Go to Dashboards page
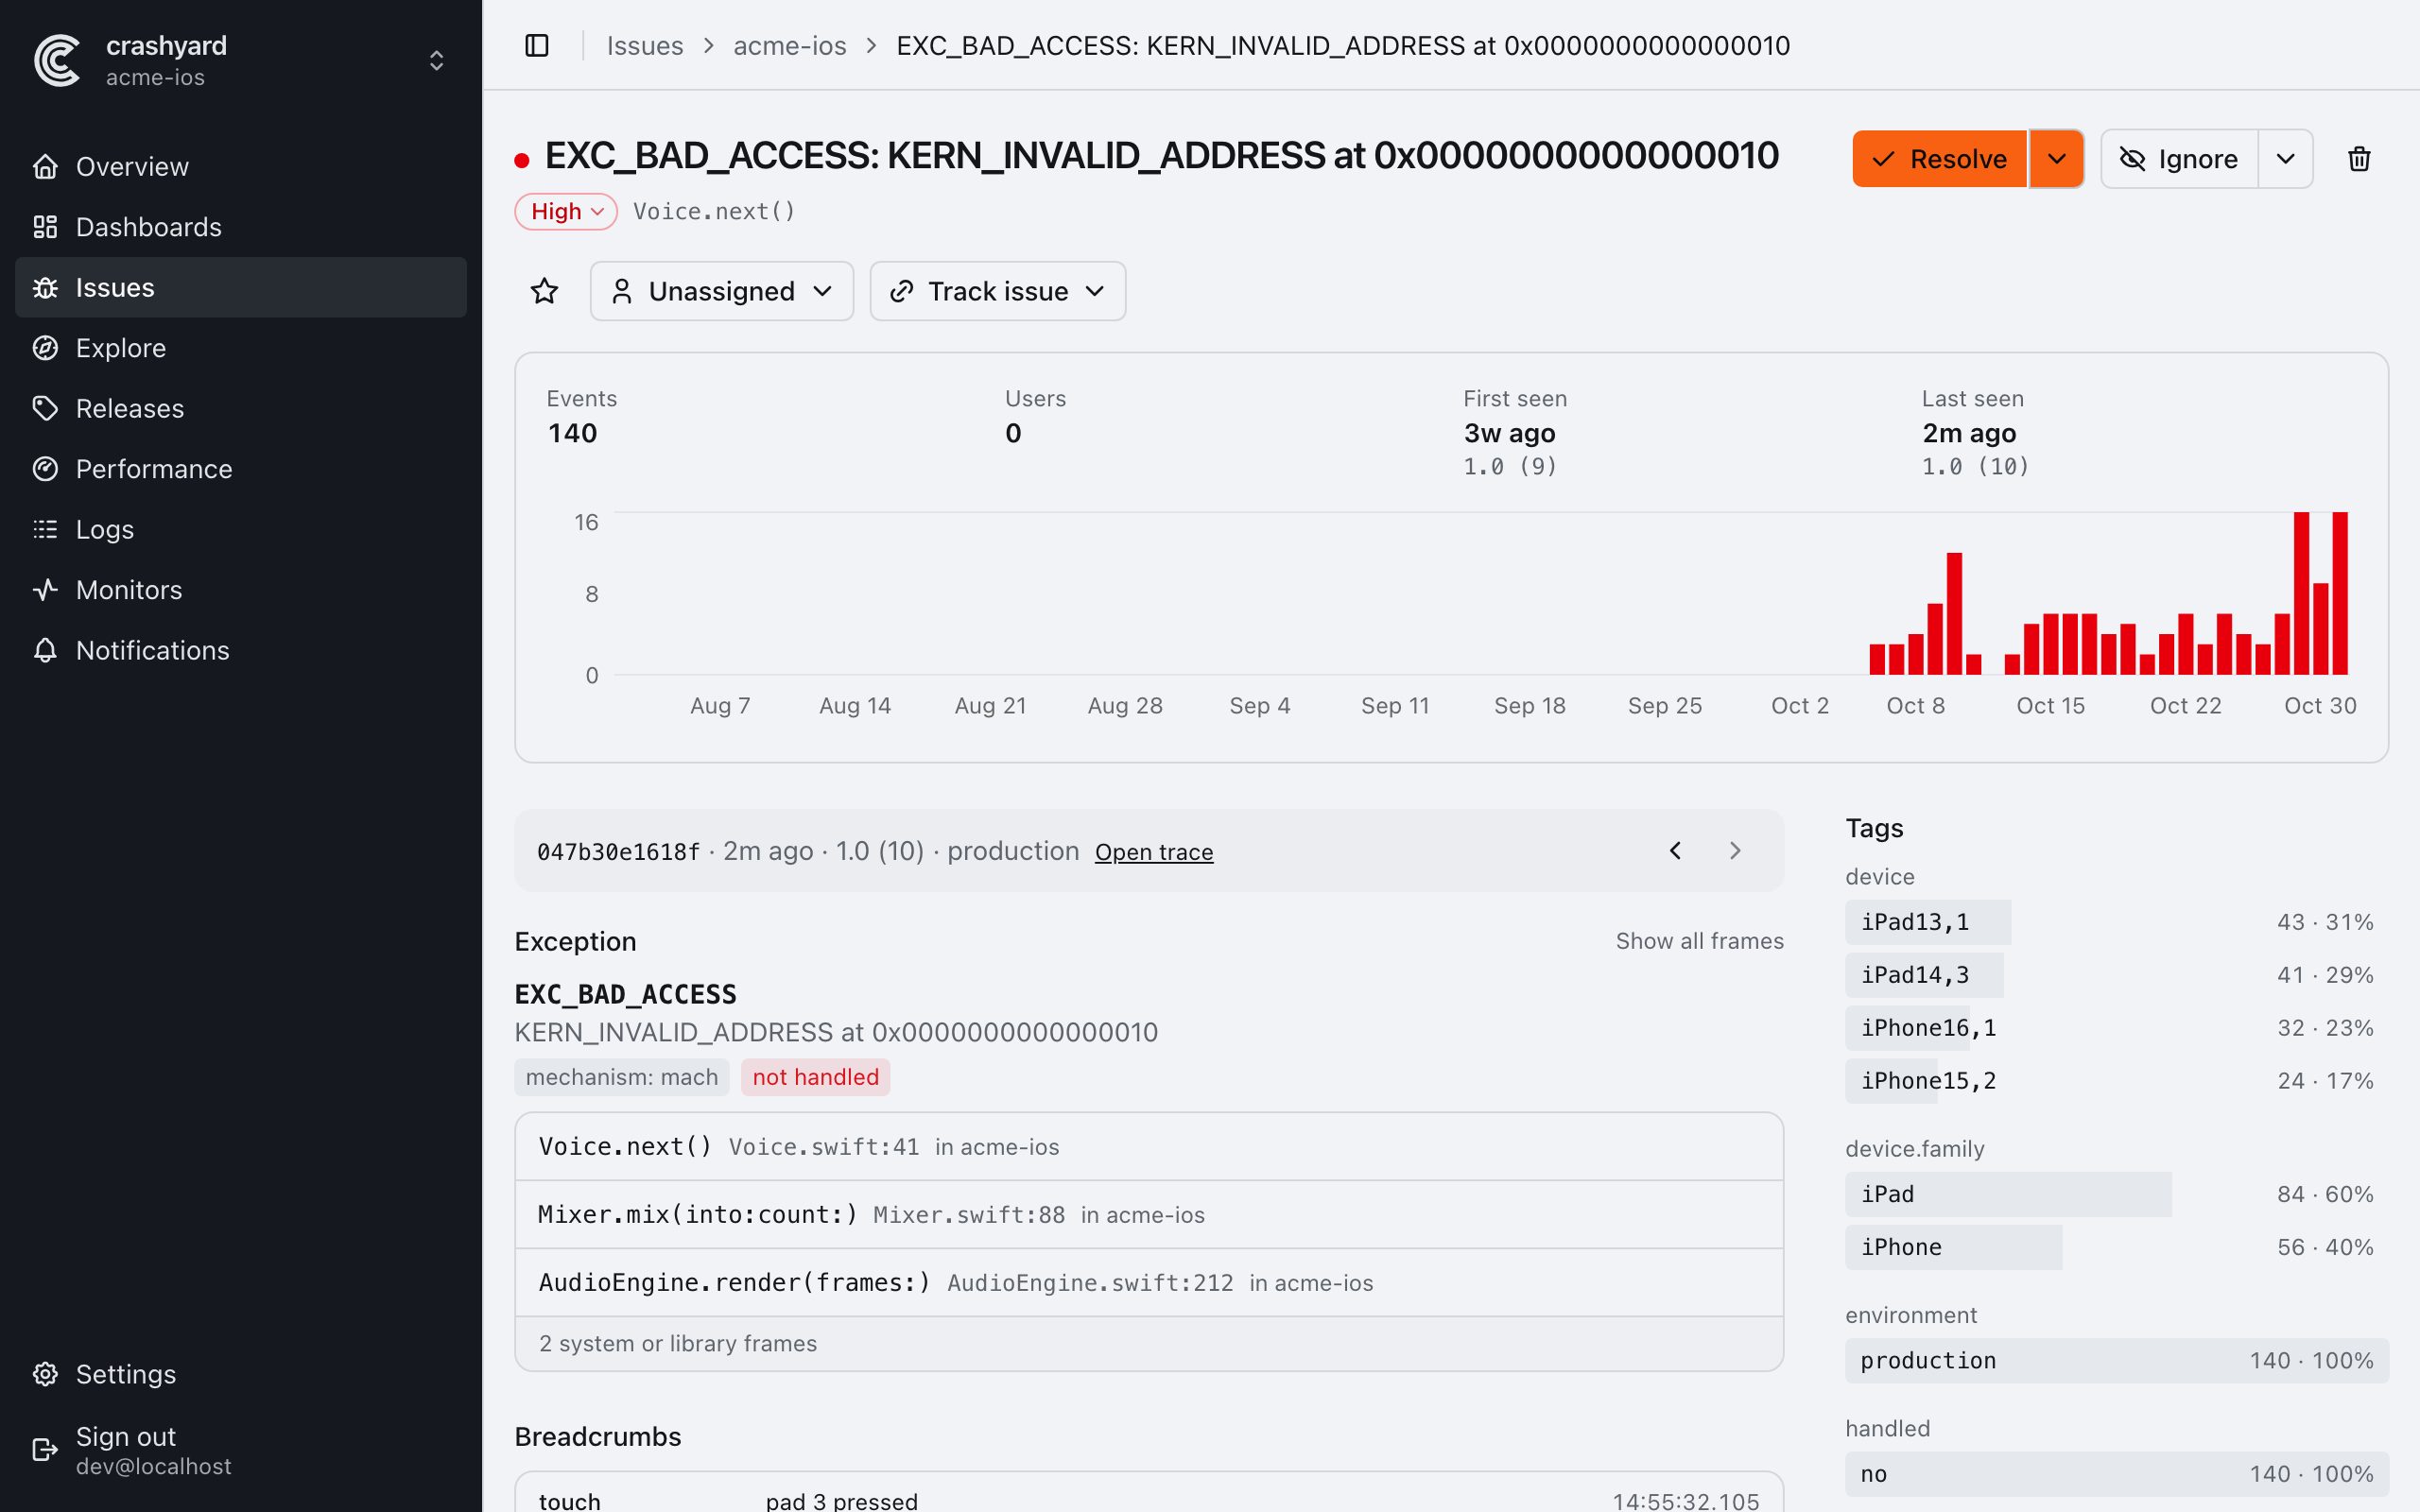This screenshot has height=1512, width=2420. 240,227
